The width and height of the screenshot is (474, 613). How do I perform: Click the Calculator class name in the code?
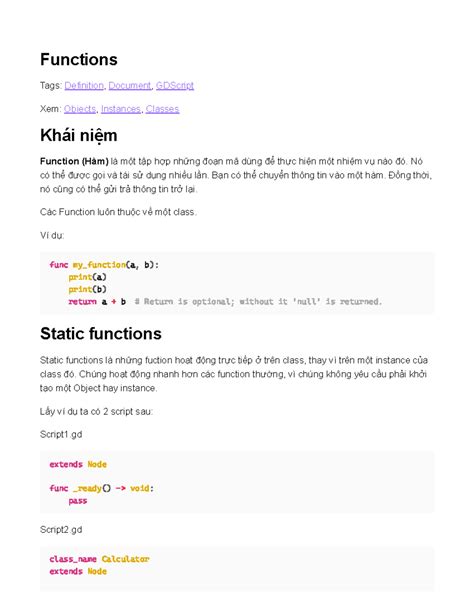point(126,559)
